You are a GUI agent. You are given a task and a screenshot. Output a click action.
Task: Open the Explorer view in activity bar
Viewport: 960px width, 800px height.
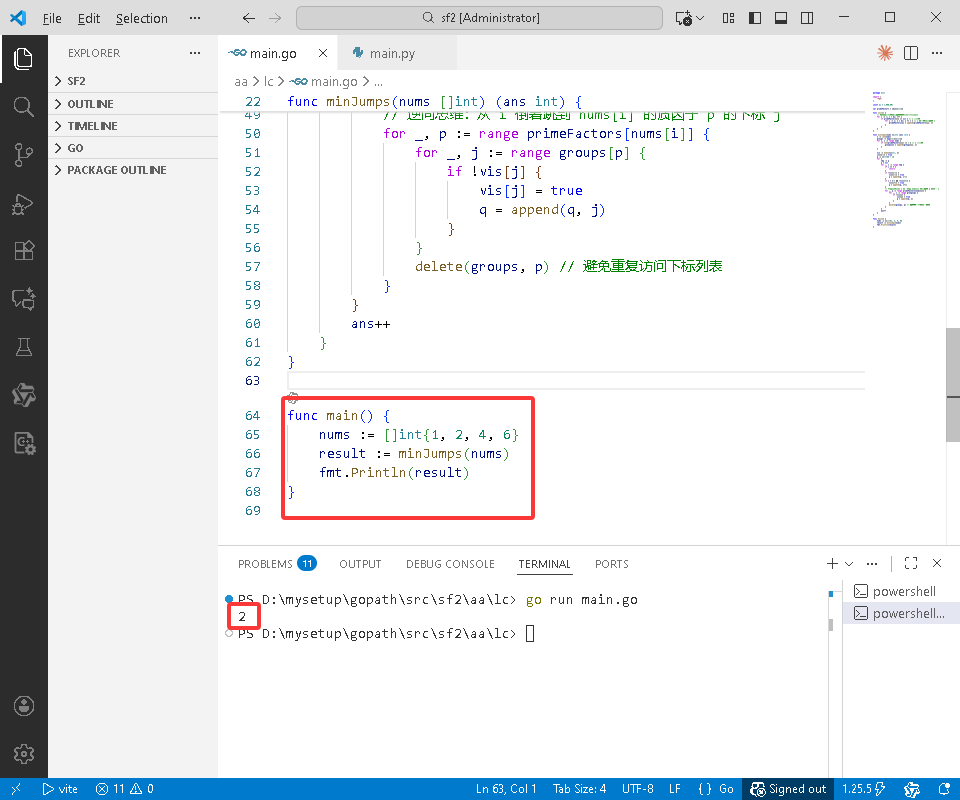23,59
